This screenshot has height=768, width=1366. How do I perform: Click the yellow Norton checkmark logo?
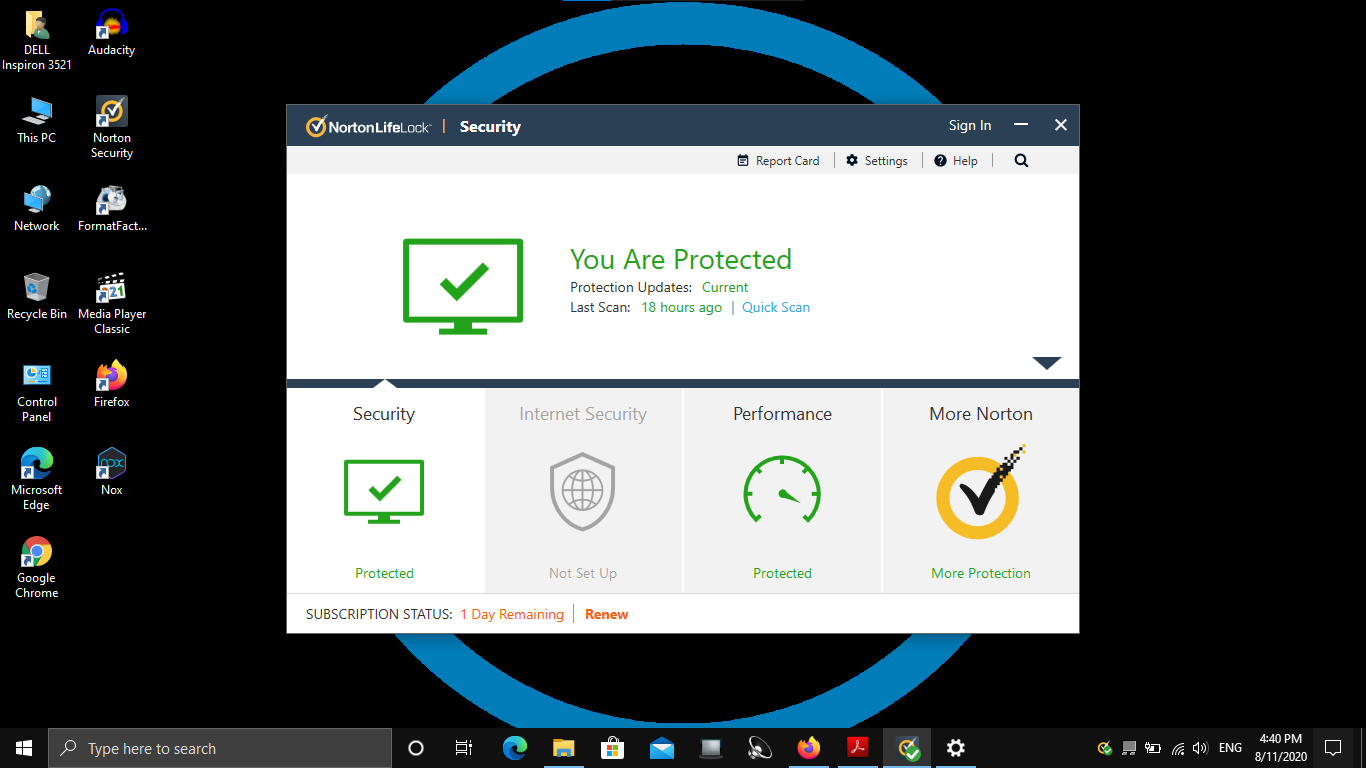pos(981,492)
